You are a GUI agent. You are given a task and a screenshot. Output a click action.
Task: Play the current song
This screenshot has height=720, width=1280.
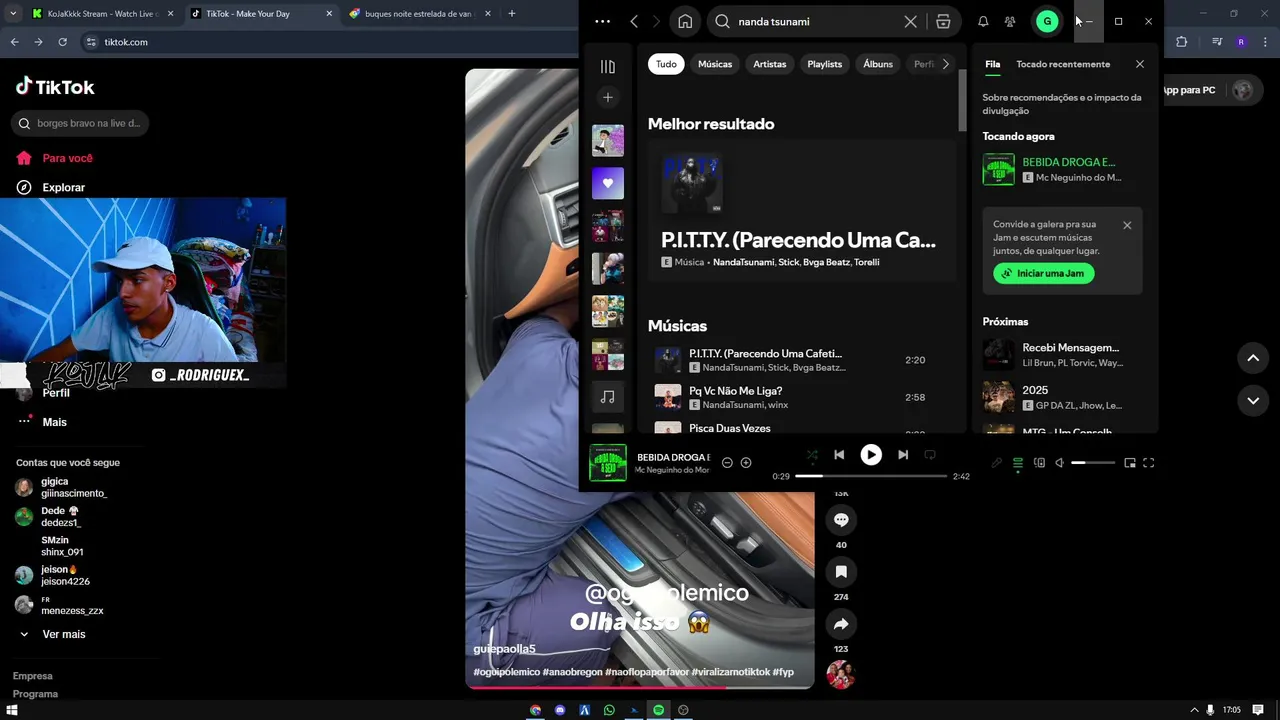pyautogui.click(x=871, y=455)
